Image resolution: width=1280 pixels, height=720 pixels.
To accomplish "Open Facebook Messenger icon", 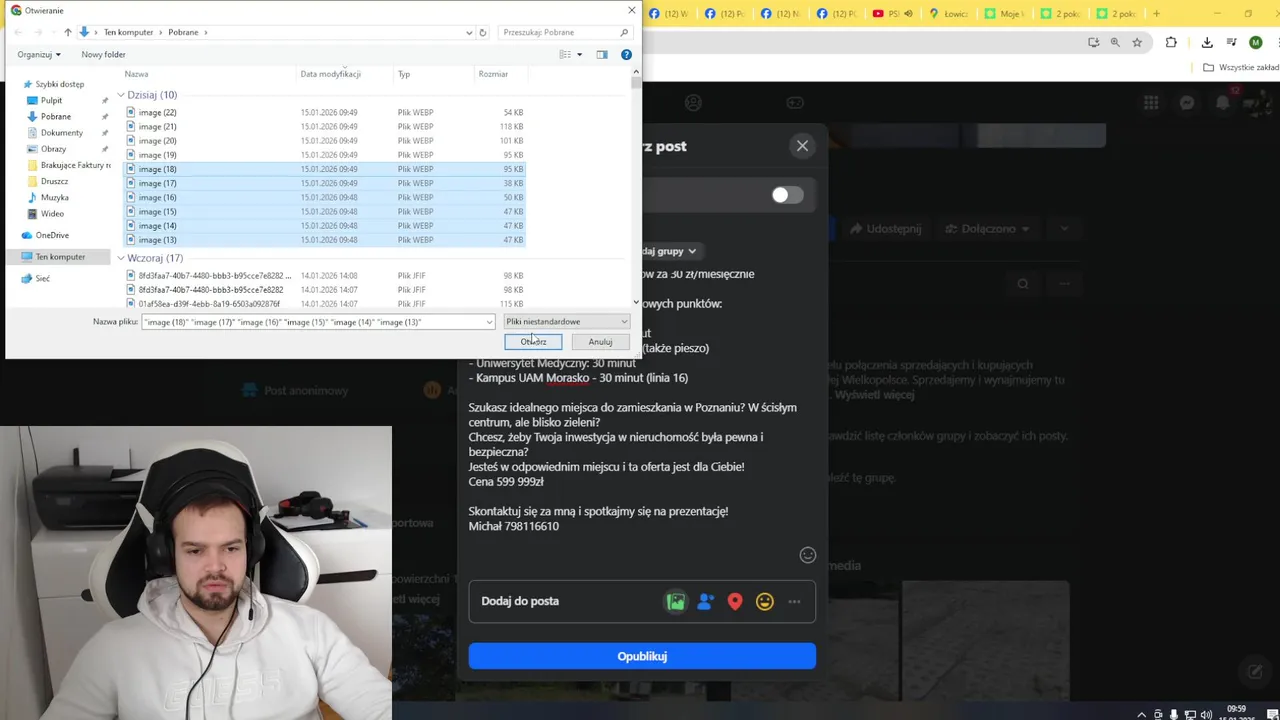I will [1187, 102].
